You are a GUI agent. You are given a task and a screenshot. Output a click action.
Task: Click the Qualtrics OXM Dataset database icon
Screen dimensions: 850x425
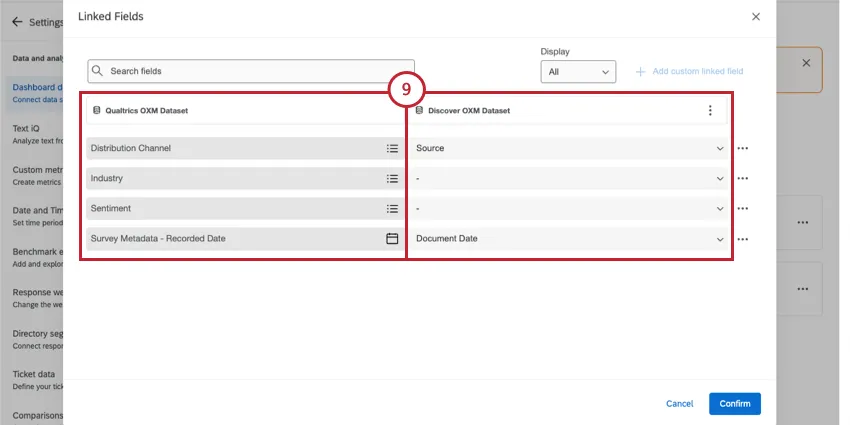pos(96,111)
